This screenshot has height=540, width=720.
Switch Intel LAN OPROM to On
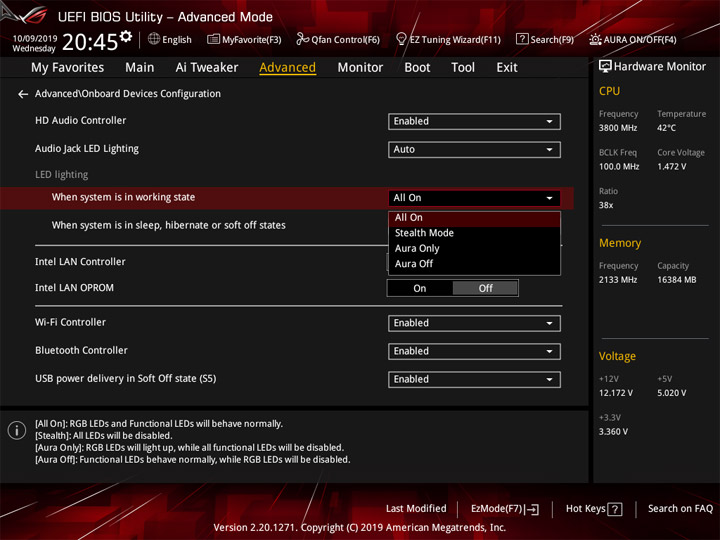(420, 288)
